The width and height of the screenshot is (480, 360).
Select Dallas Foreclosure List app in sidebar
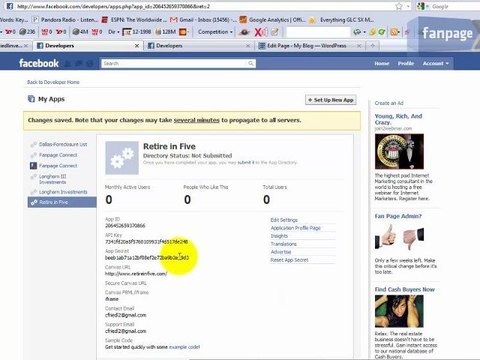click(x=63, y=144)
